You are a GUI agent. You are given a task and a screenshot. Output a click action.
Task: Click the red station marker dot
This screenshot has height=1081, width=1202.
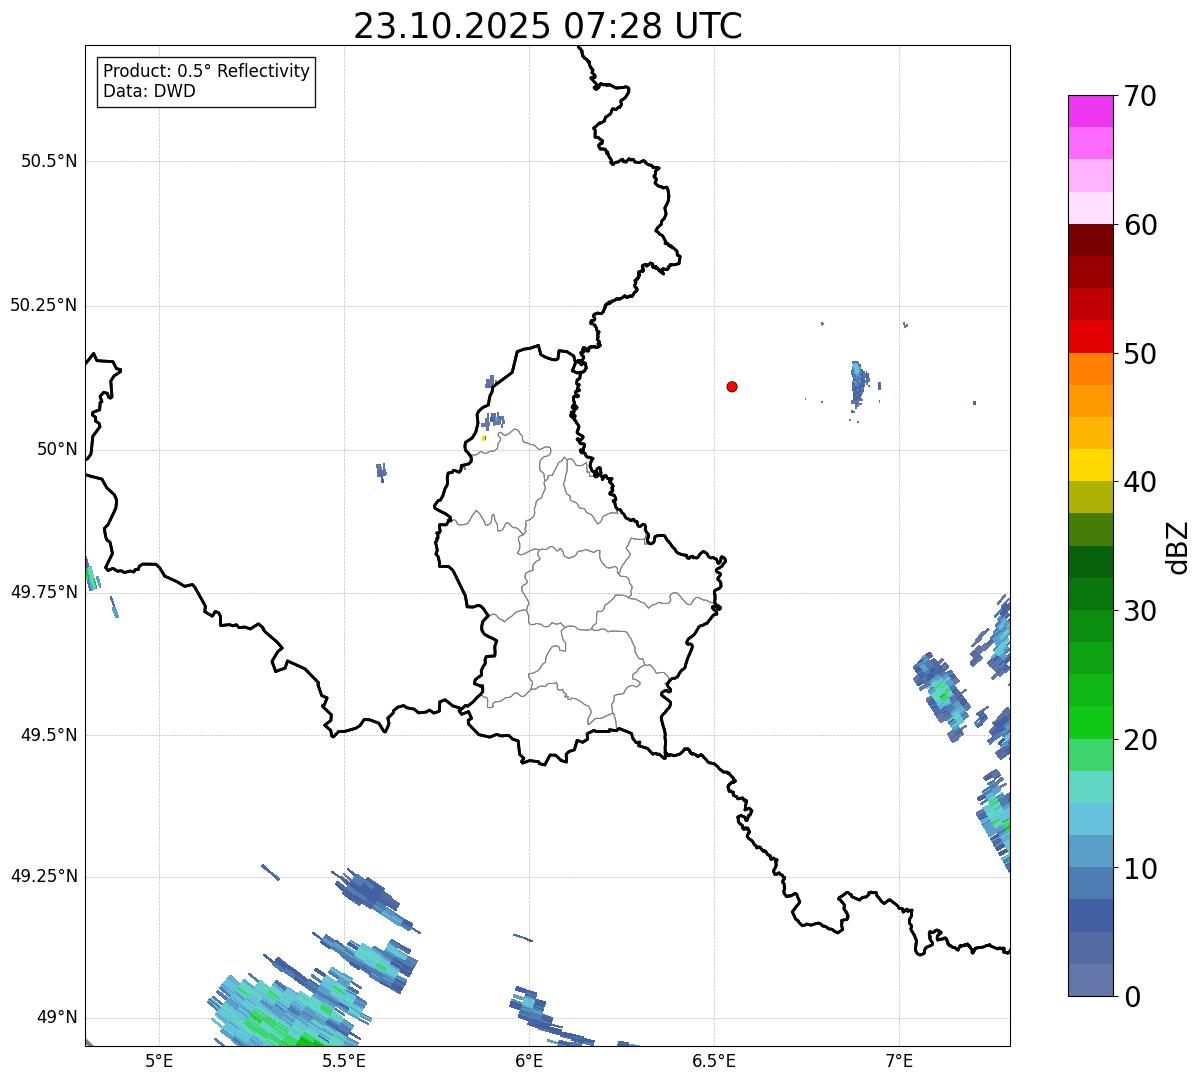click(x=732, y=386)
